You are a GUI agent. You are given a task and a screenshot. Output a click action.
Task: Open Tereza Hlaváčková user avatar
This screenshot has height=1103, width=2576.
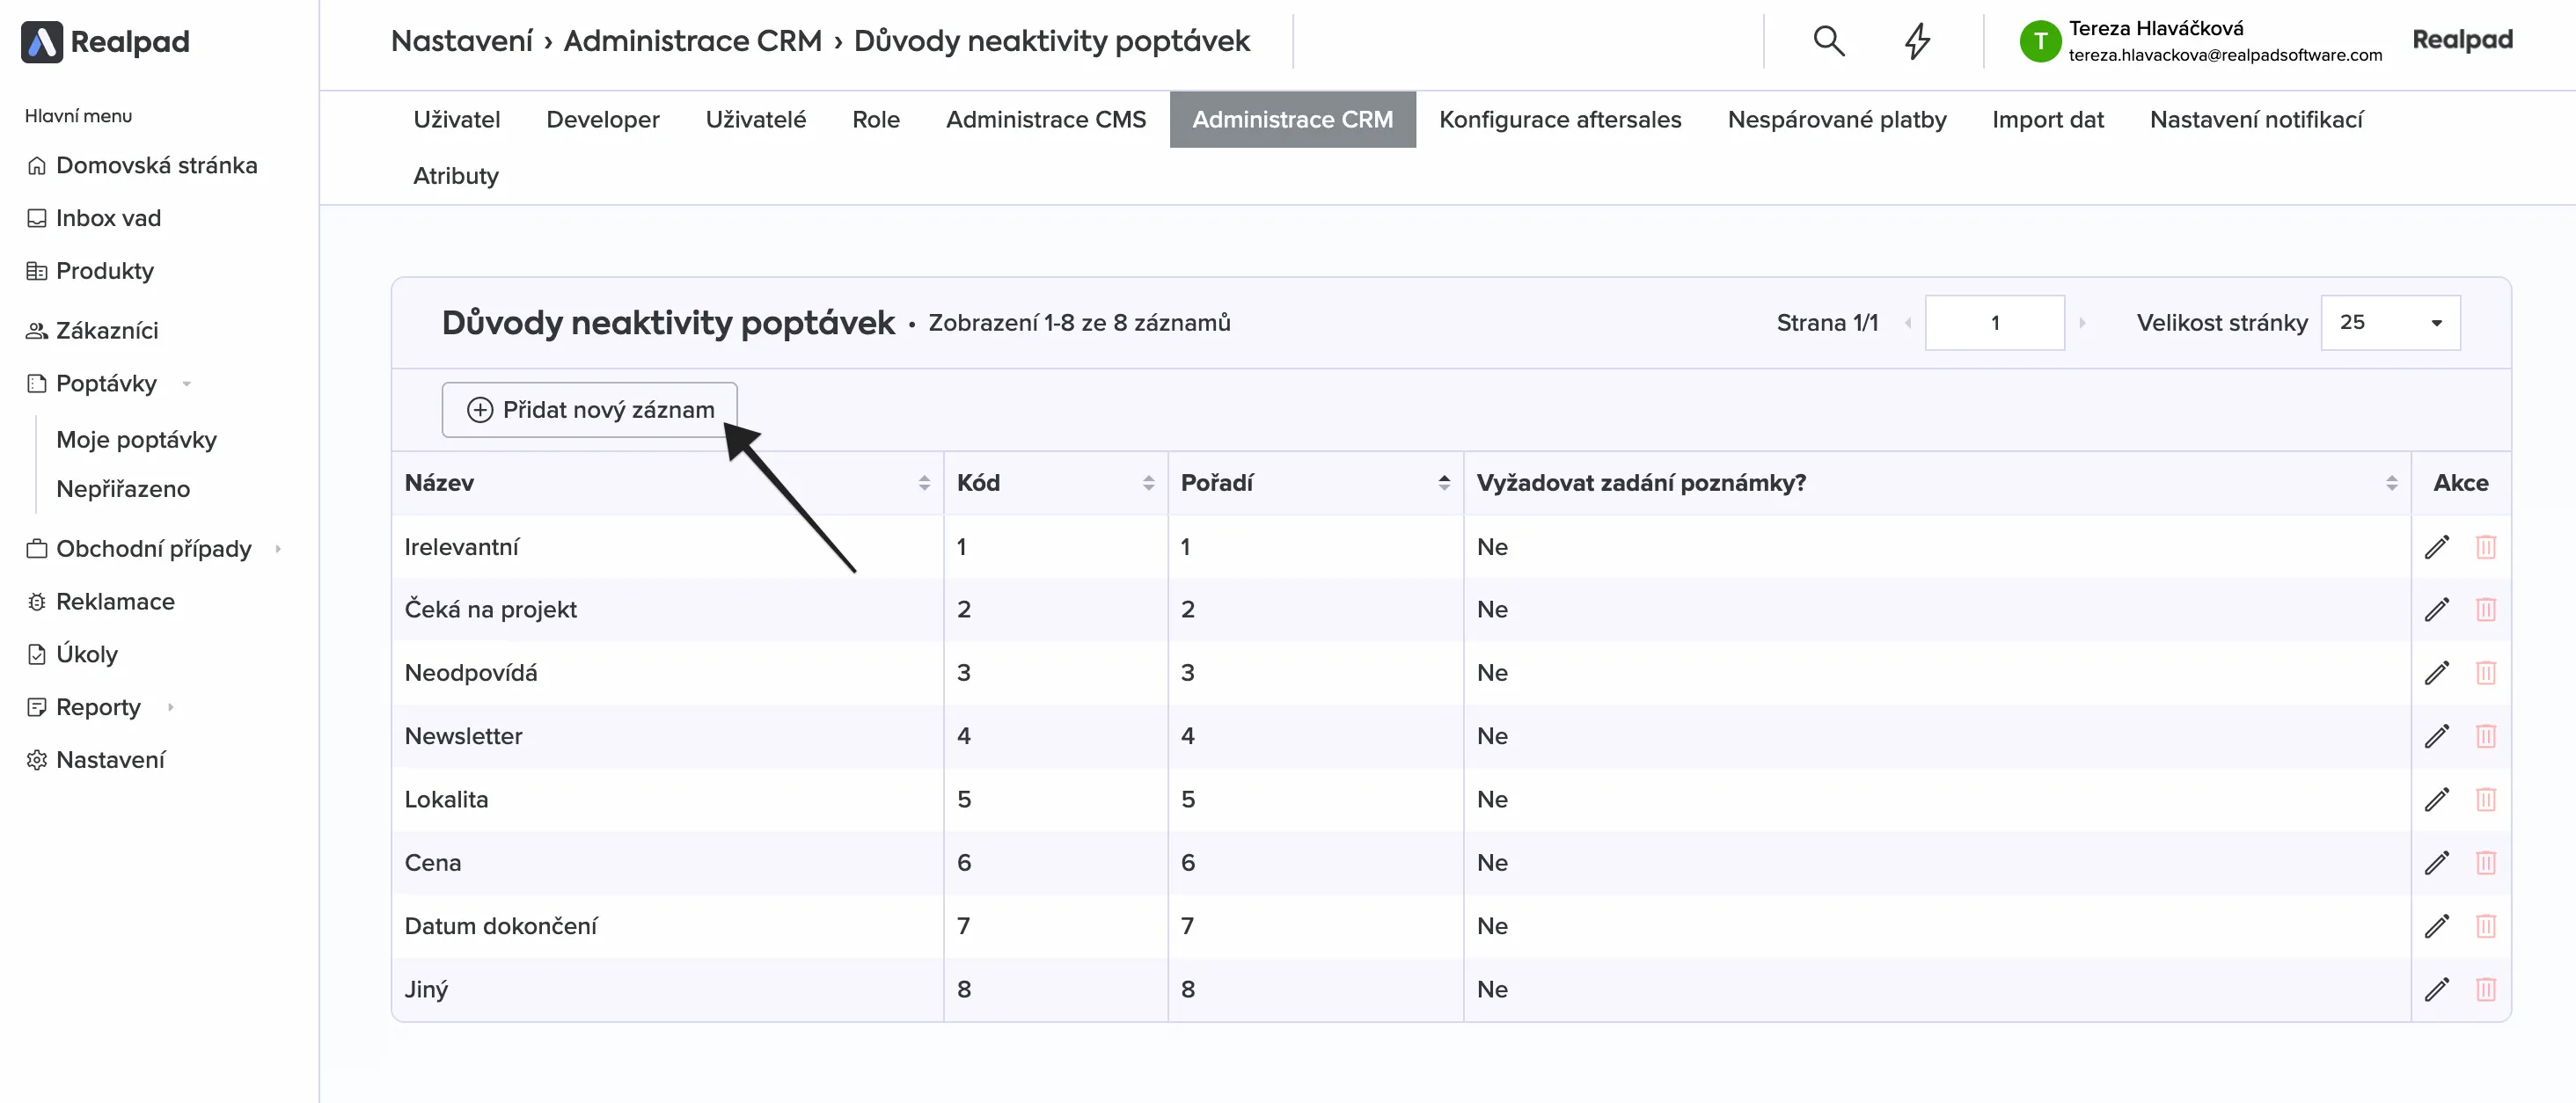coord(2039,41)
